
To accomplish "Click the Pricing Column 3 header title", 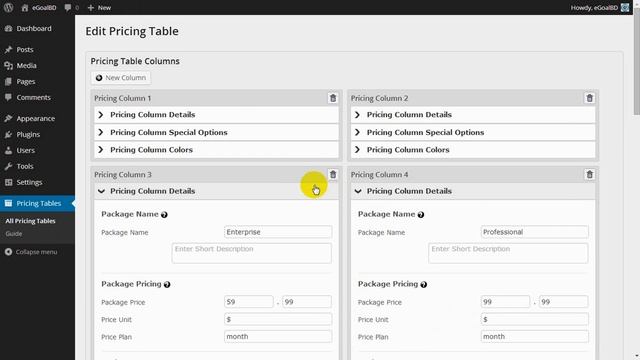I will 122,175.
